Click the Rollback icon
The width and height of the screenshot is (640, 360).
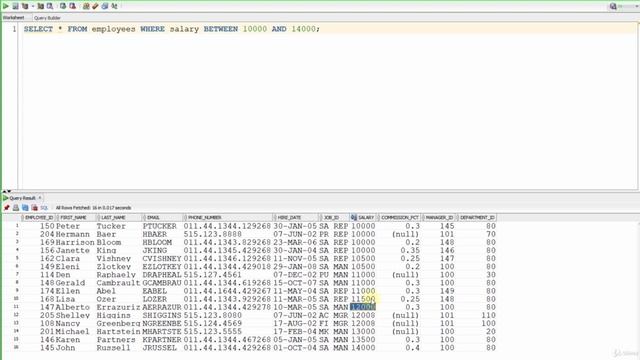73,6
